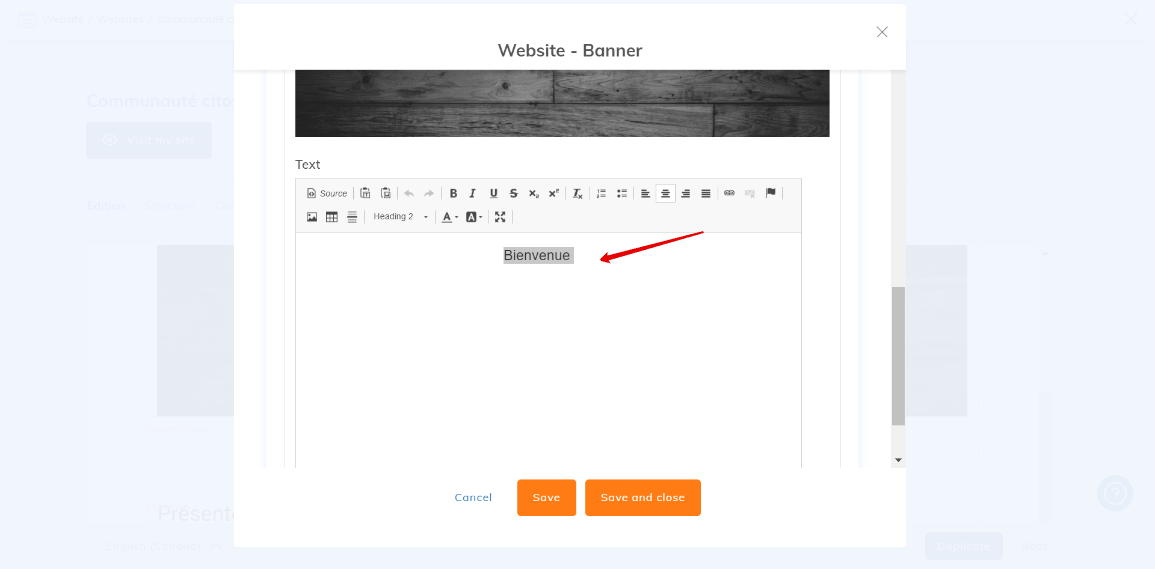Toggle italic formatting

473,193
